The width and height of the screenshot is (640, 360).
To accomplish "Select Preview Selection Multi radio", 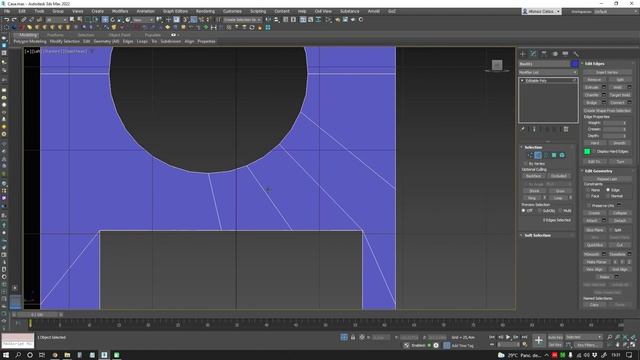I will click(x=560, y=211).
